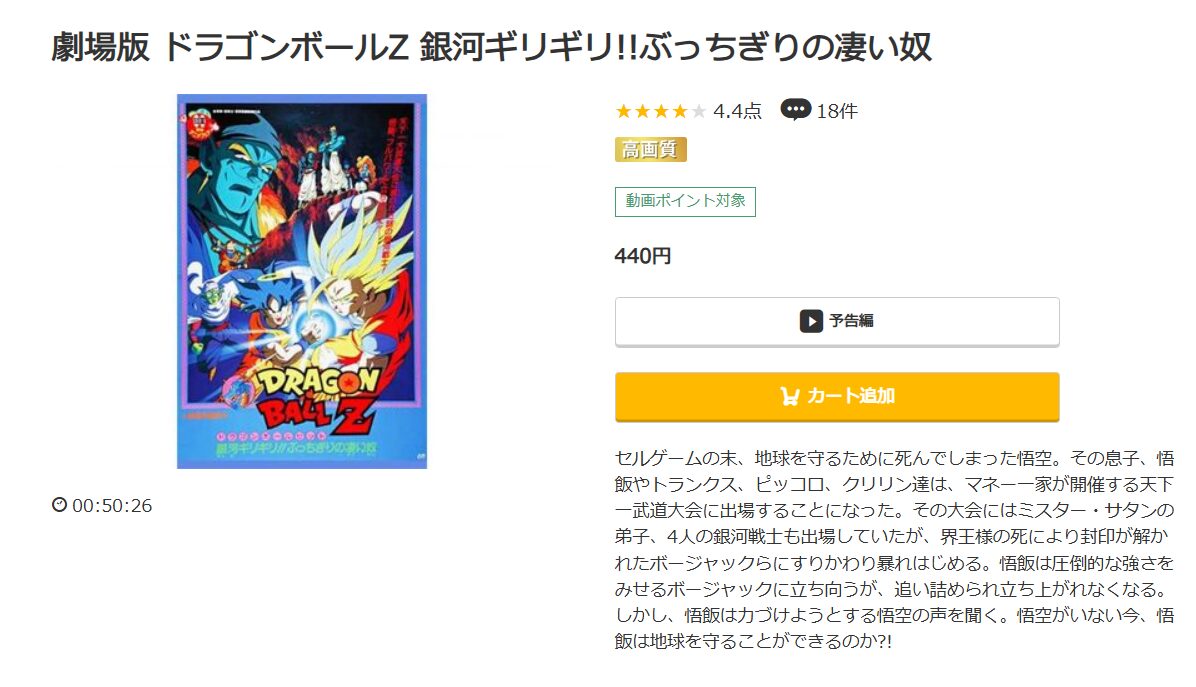Click the clock icon beside 00:50:26
Screen dimensions: 1196x687
pyautogui.click(x=59, y=505)
